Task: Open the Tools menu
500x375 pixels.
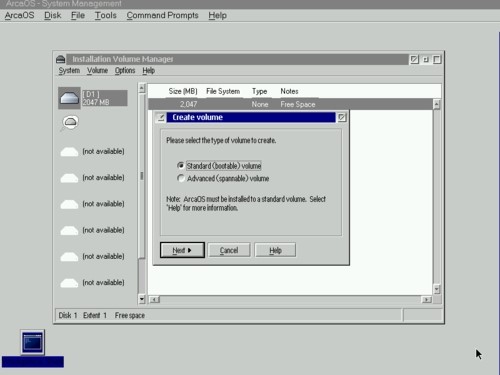Action: [x=106, y=15]
